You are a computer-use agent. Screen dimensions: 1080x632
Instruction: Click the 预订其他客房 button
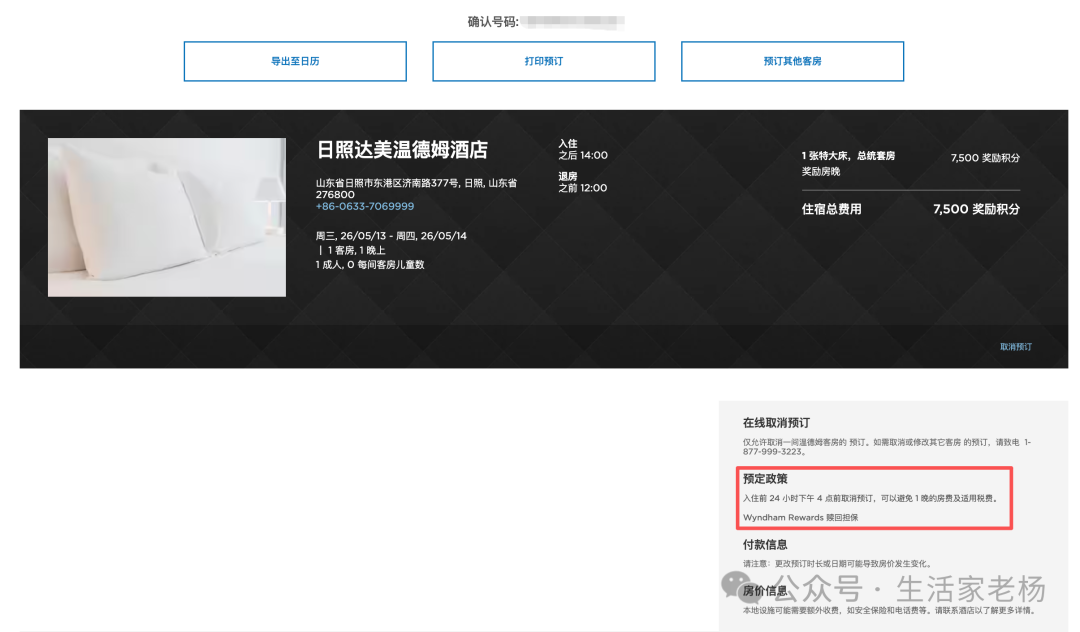click(x=792, y=61)
